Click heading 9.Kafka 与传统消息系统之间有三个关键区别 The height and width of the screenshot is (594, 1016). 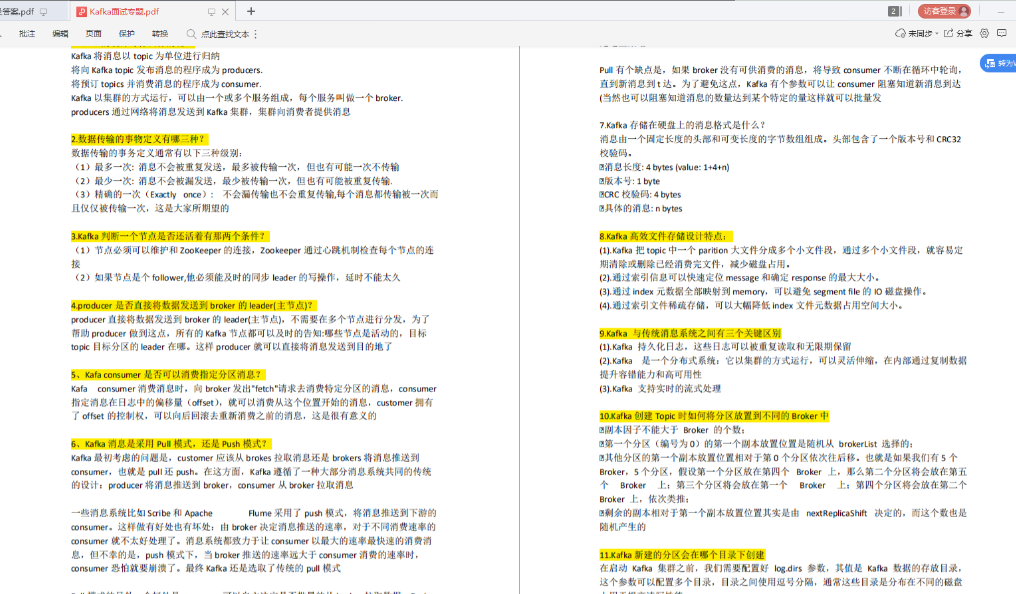pos(690,334)
